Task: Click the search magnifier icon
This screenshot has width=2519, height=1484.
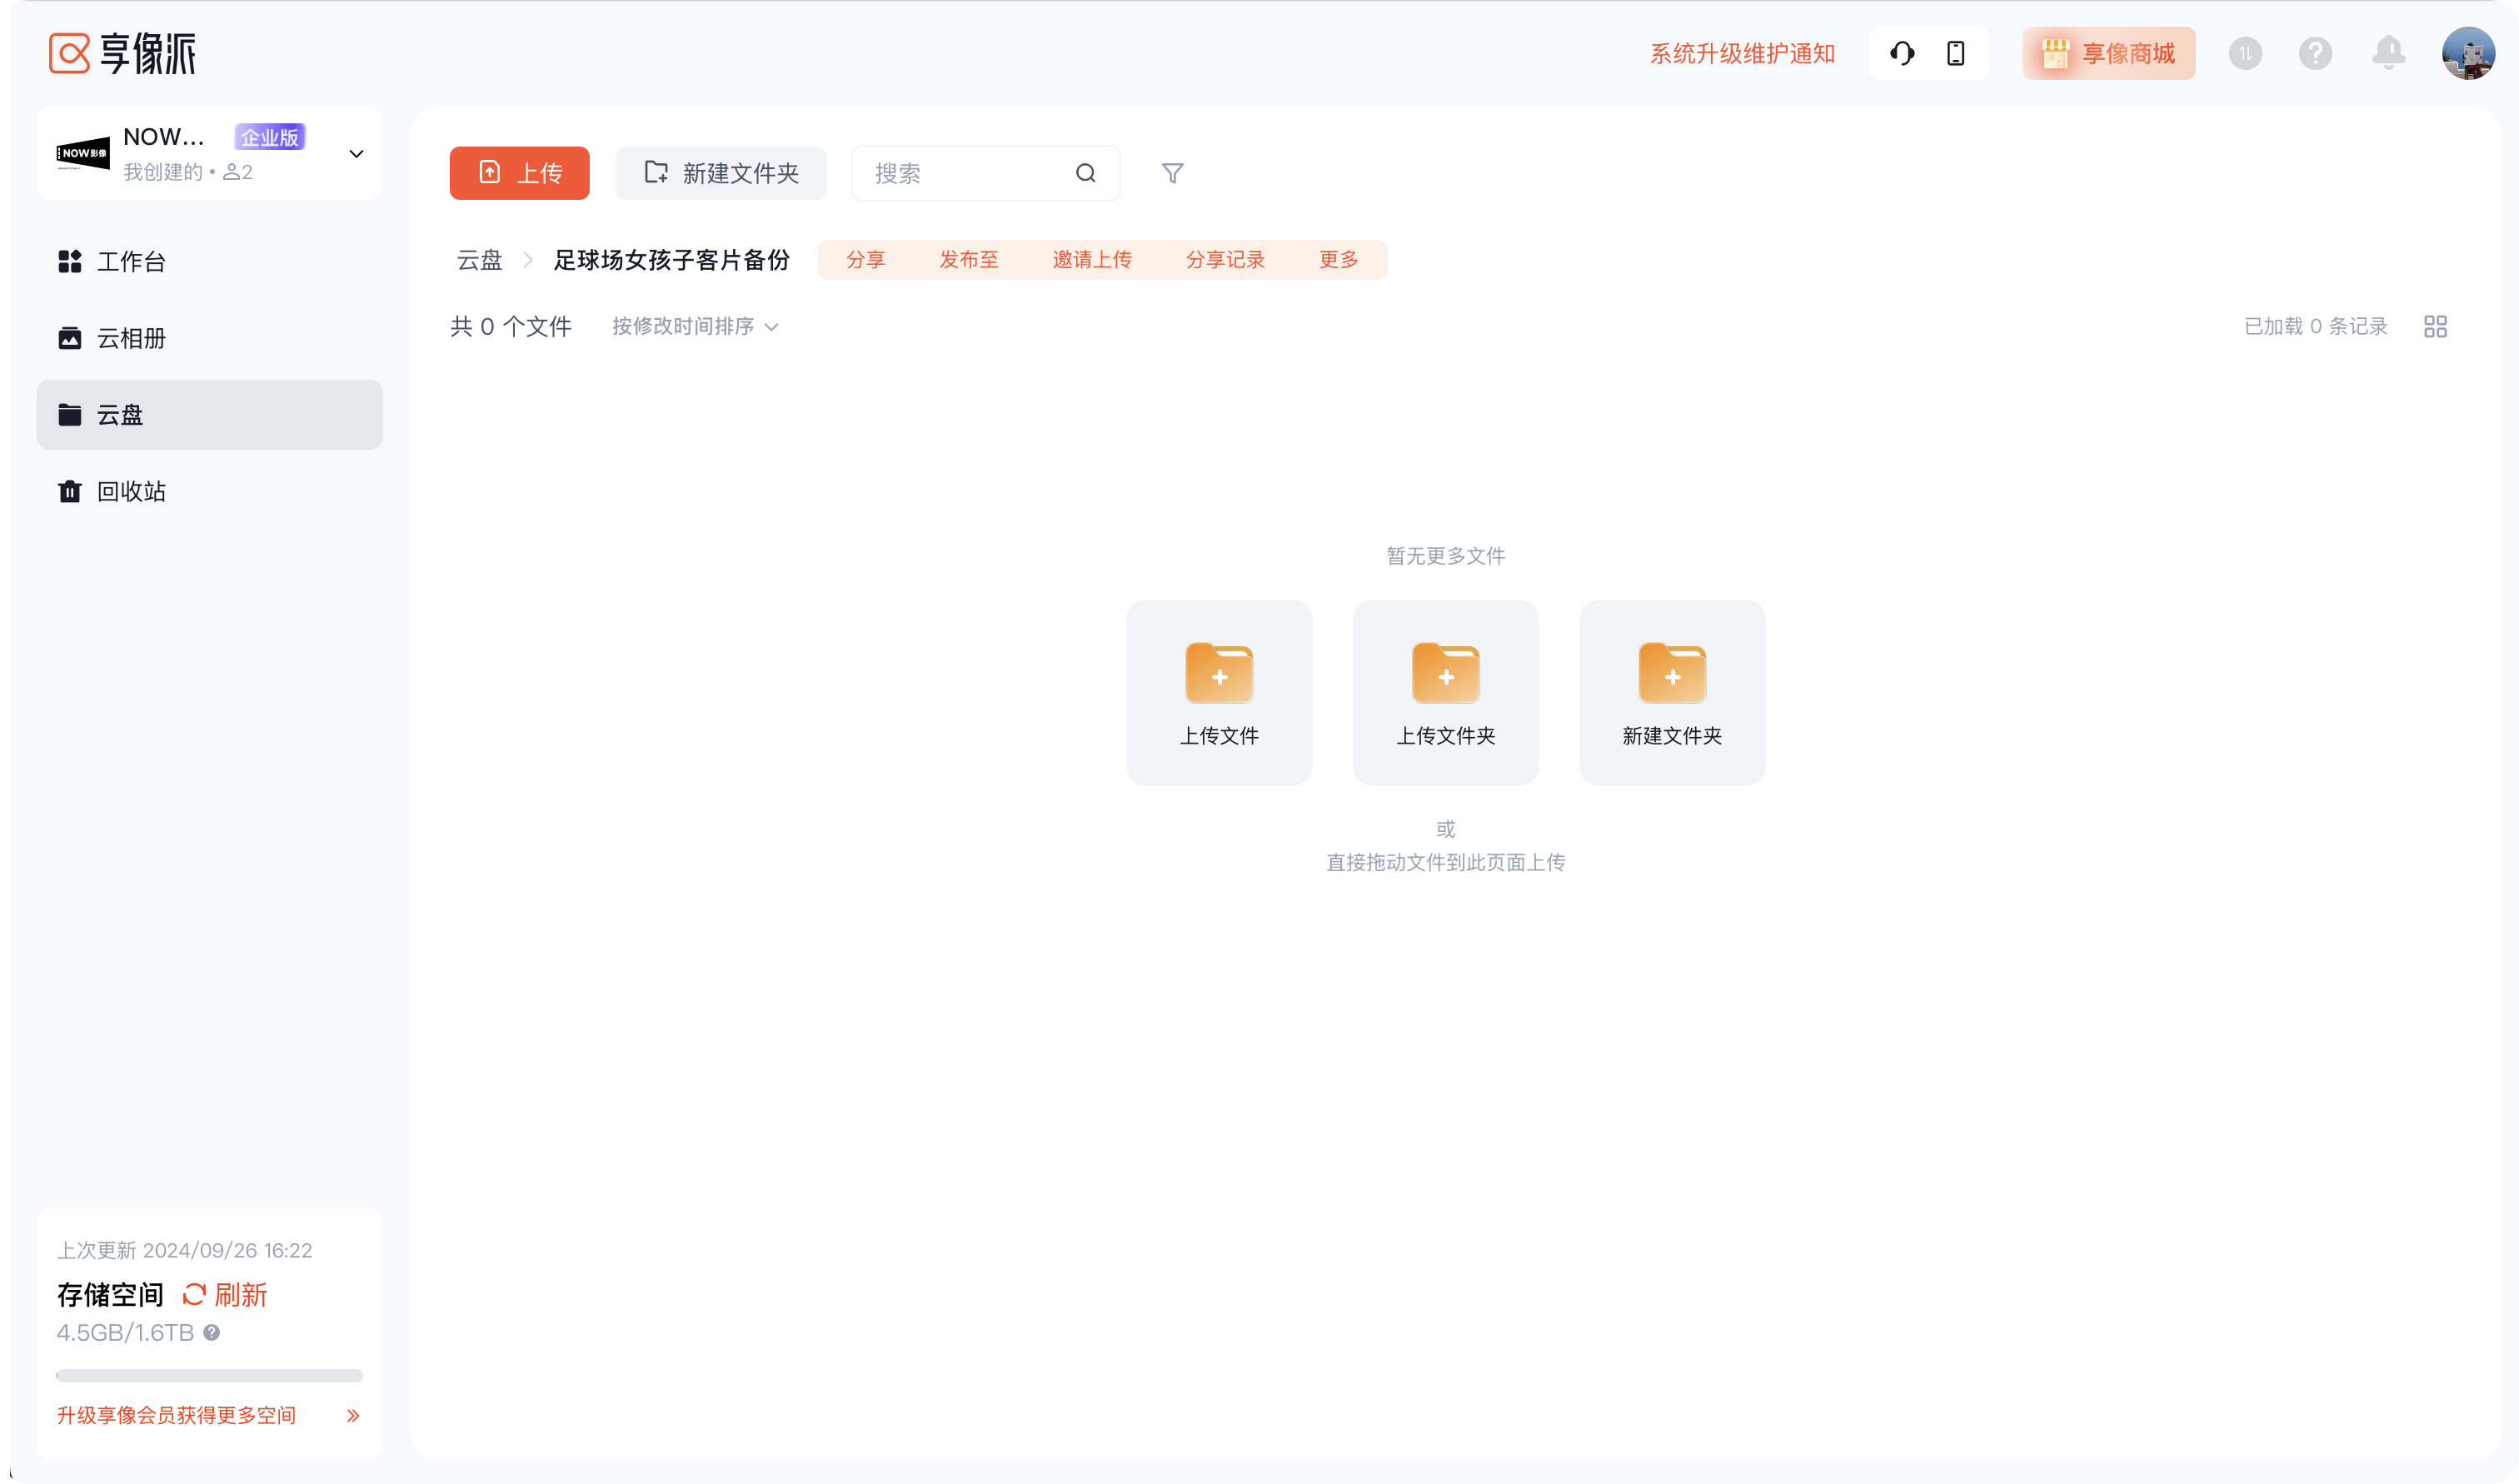Action: tap(1085, 173)
